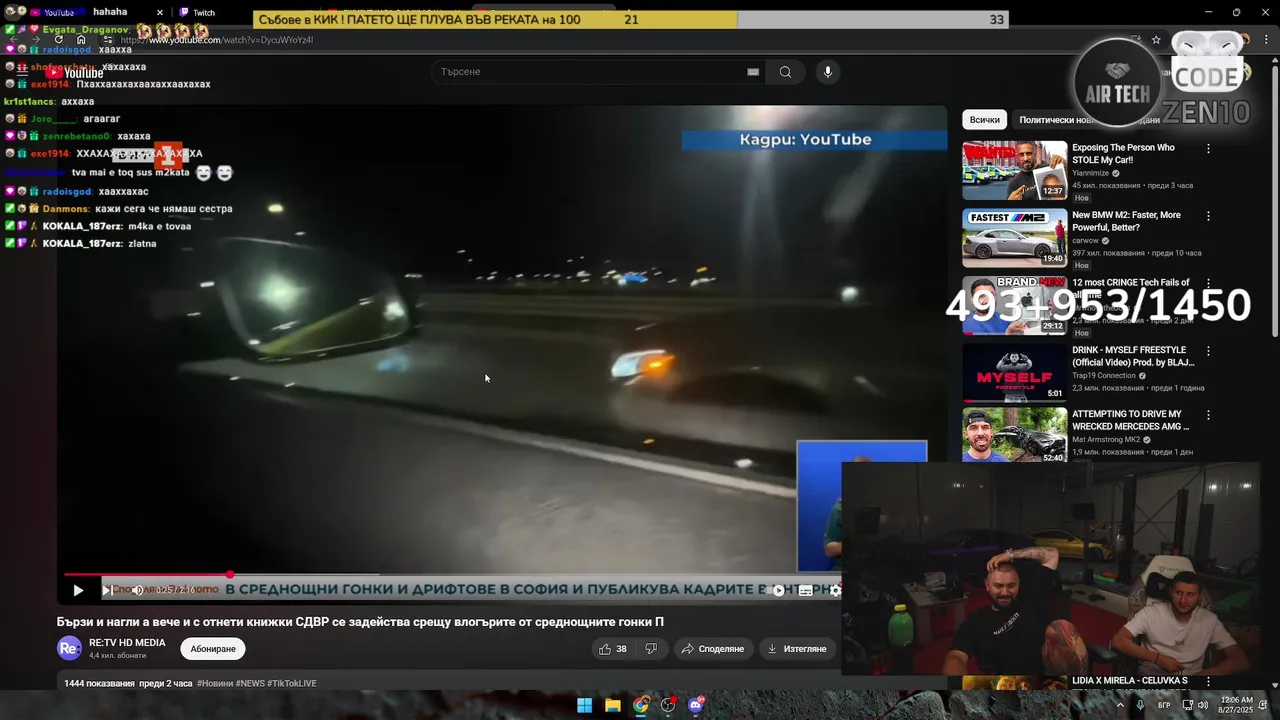The width and height of the screenshot is (1280, 720).
Task: Open options for ATTEMPTING TO DRIVE video
Action: point(1208,415)
